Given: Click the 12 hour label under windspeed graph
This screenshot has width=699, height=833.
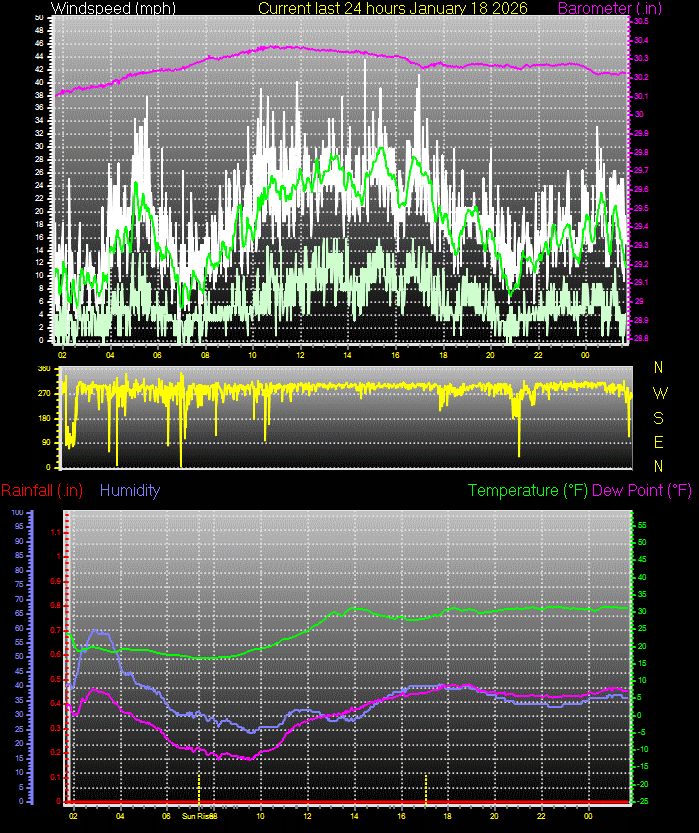Looking at the screenshot, I should coord(299,354).
